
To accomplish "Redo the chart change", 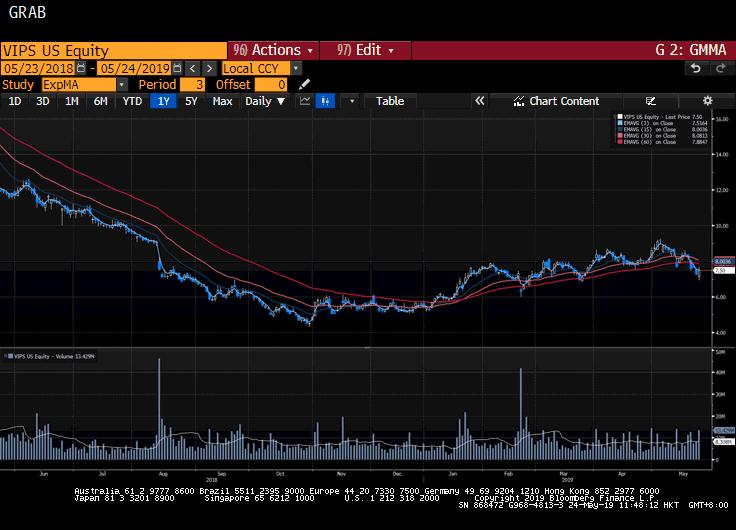I will [x=721, y=69].
